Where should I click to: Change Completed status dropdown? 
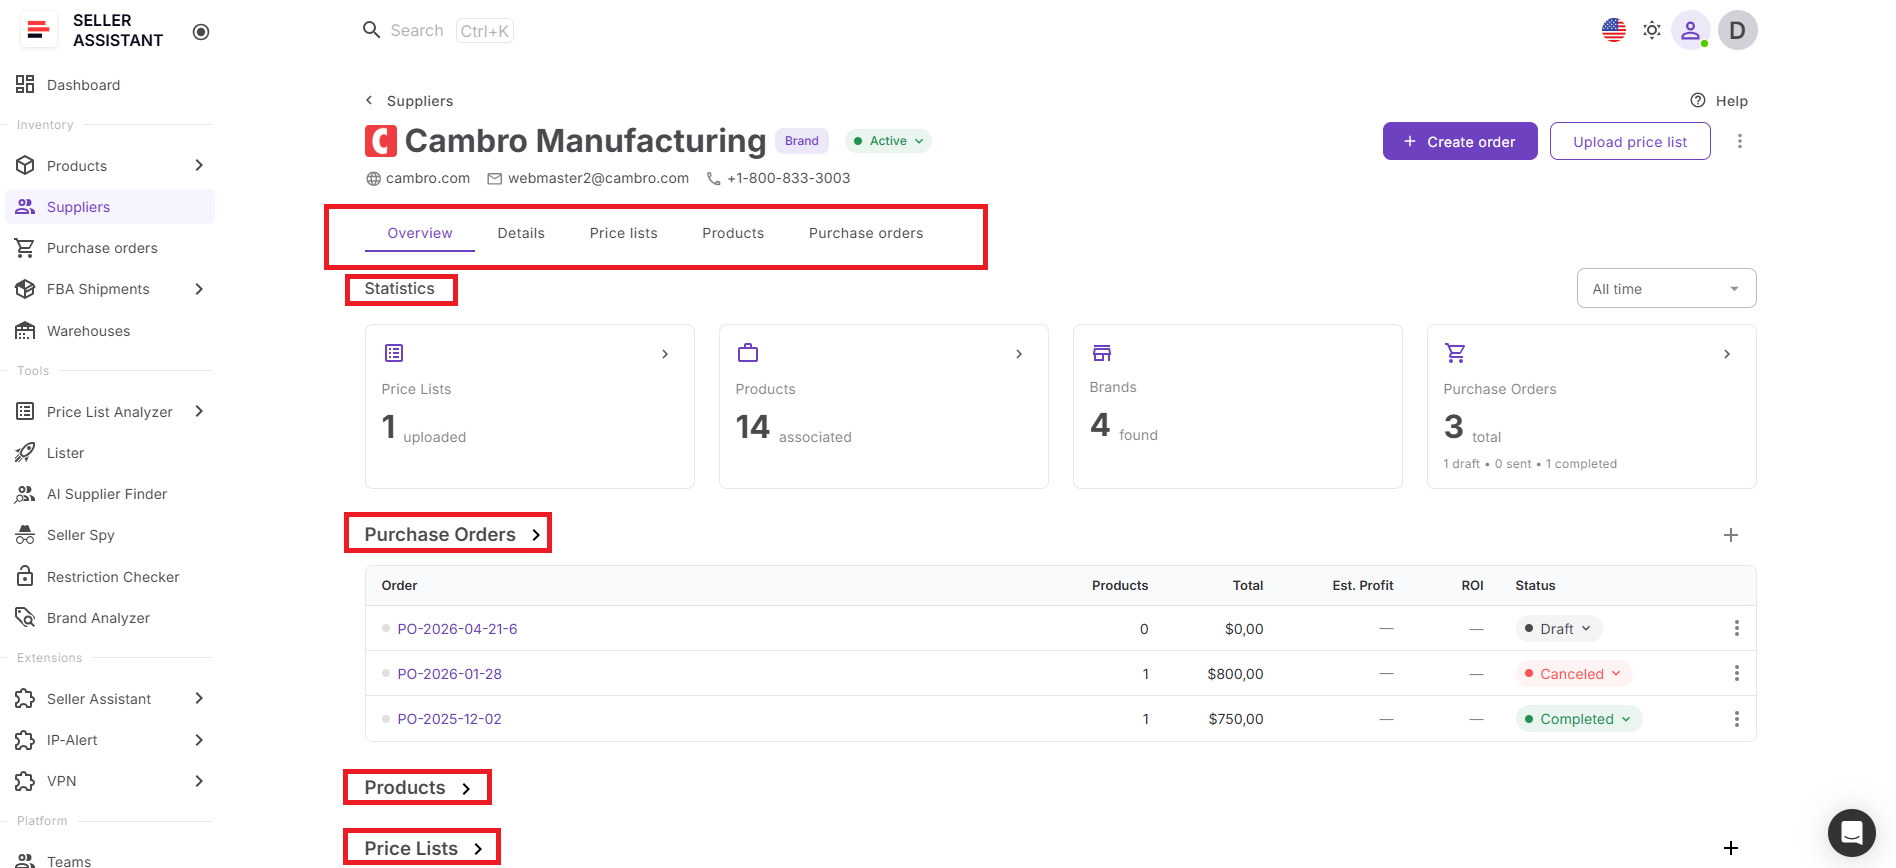coord(1579,719)
